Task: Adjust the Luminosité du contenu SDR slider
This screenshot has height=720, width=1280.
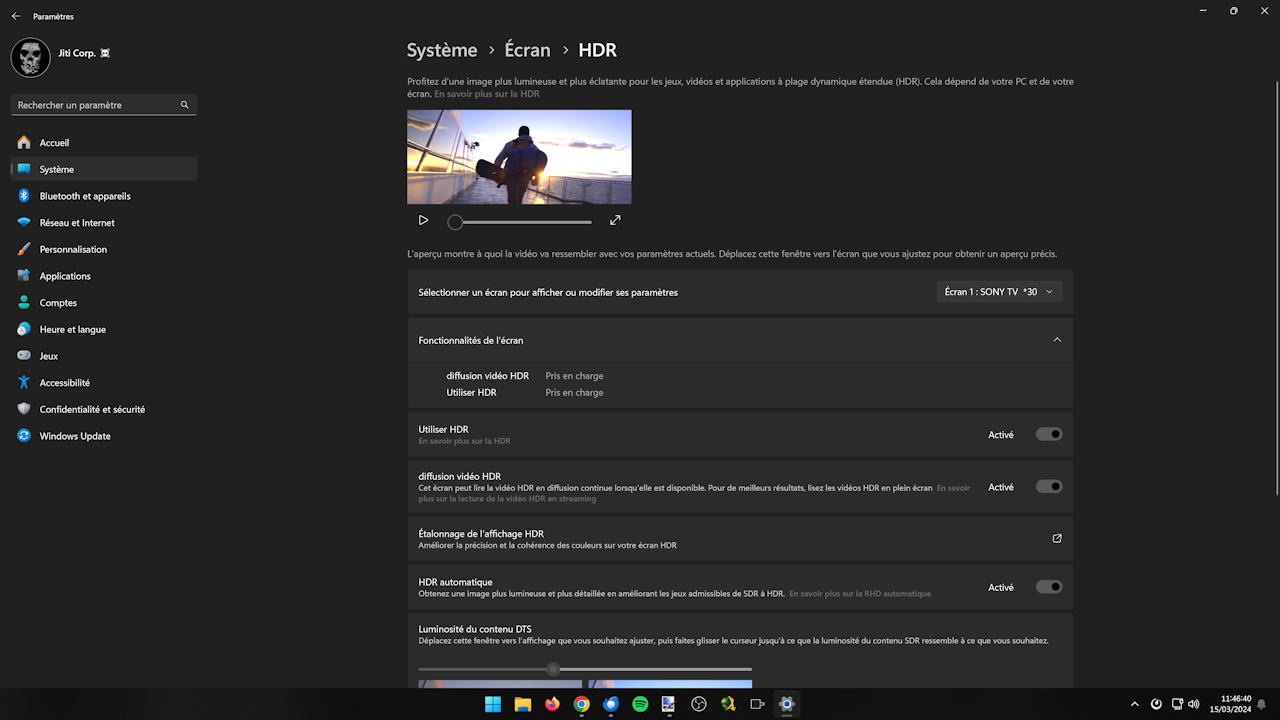Action: [x=553, y=669]
